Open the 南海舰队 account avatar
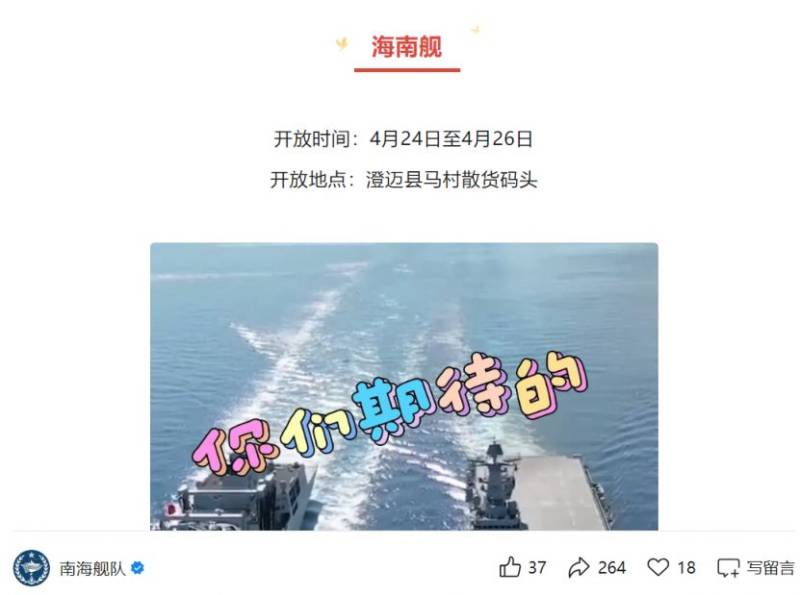The height and width of the screenshot is (595, 800). point(32,568)
